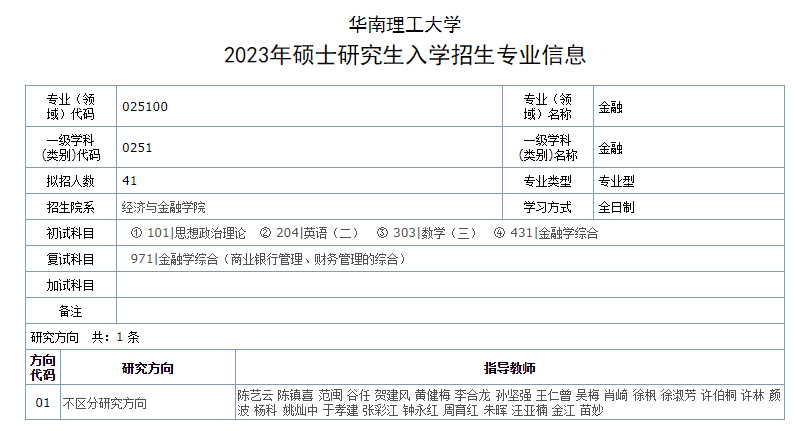Click the 初试科目 label
The height and width of the screenshot is (431, 795).
[71, 233]
